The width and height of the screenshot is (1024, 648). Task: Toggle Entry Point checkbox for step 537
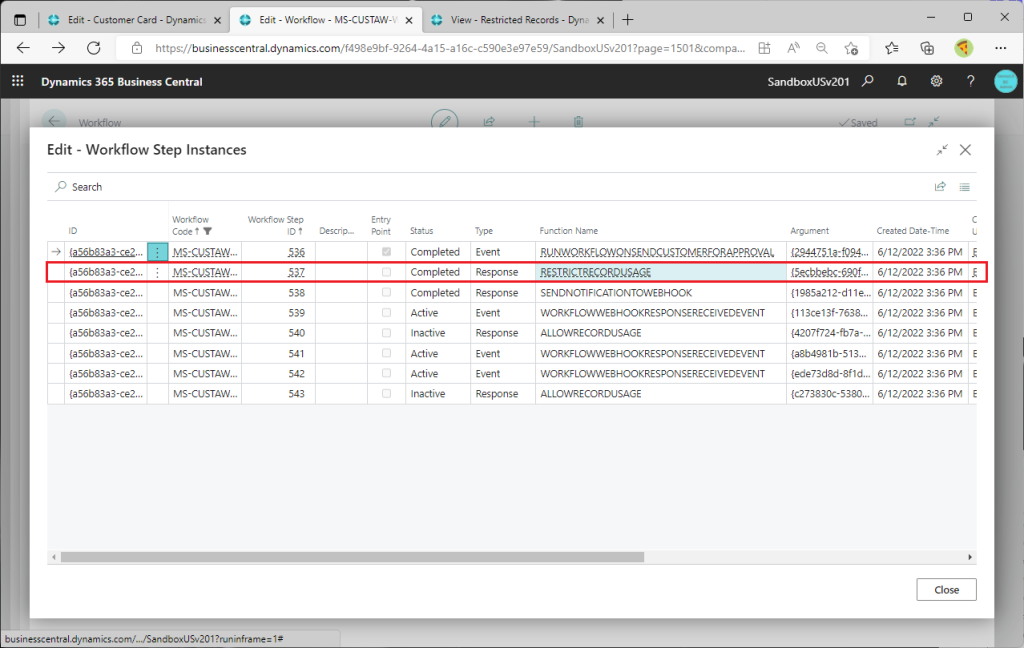(387, 272)
